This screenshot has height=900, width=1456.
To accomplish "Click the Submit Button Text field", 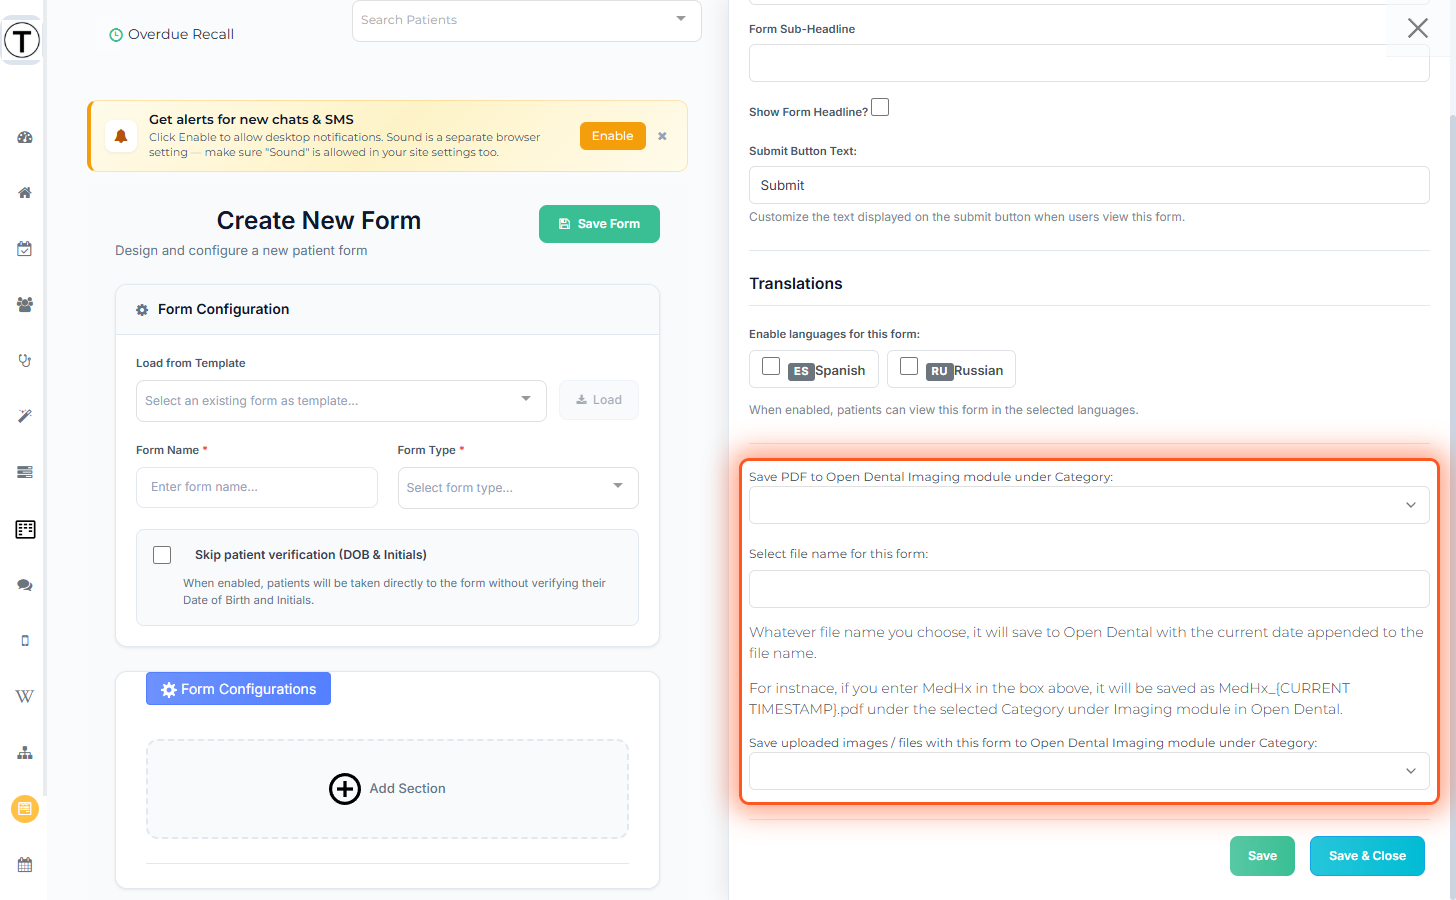I will 1089,185.
